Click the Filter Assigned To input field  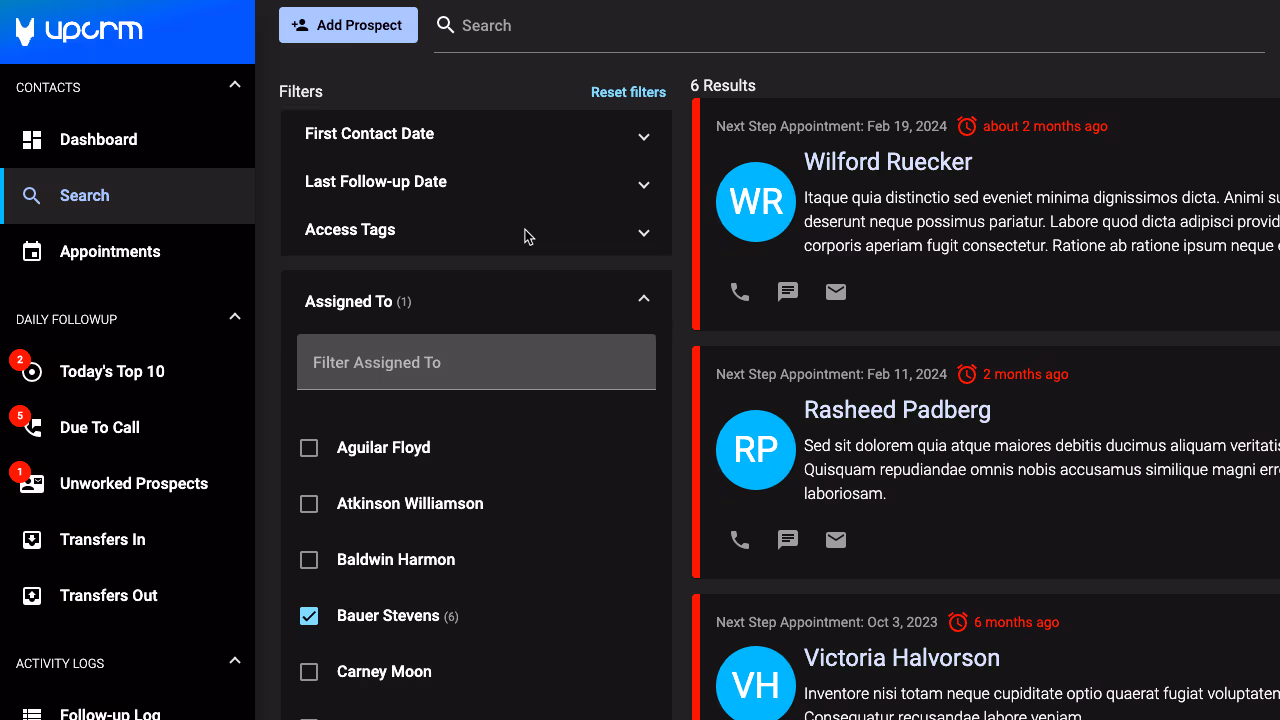[476, 362]
